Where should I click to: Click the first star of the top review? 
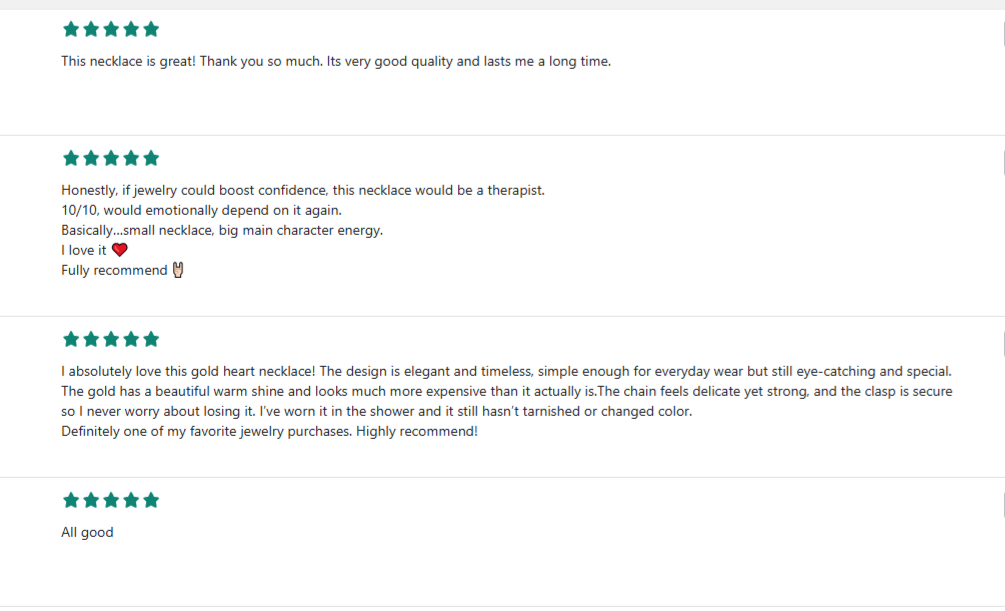(x=71, y=29)
